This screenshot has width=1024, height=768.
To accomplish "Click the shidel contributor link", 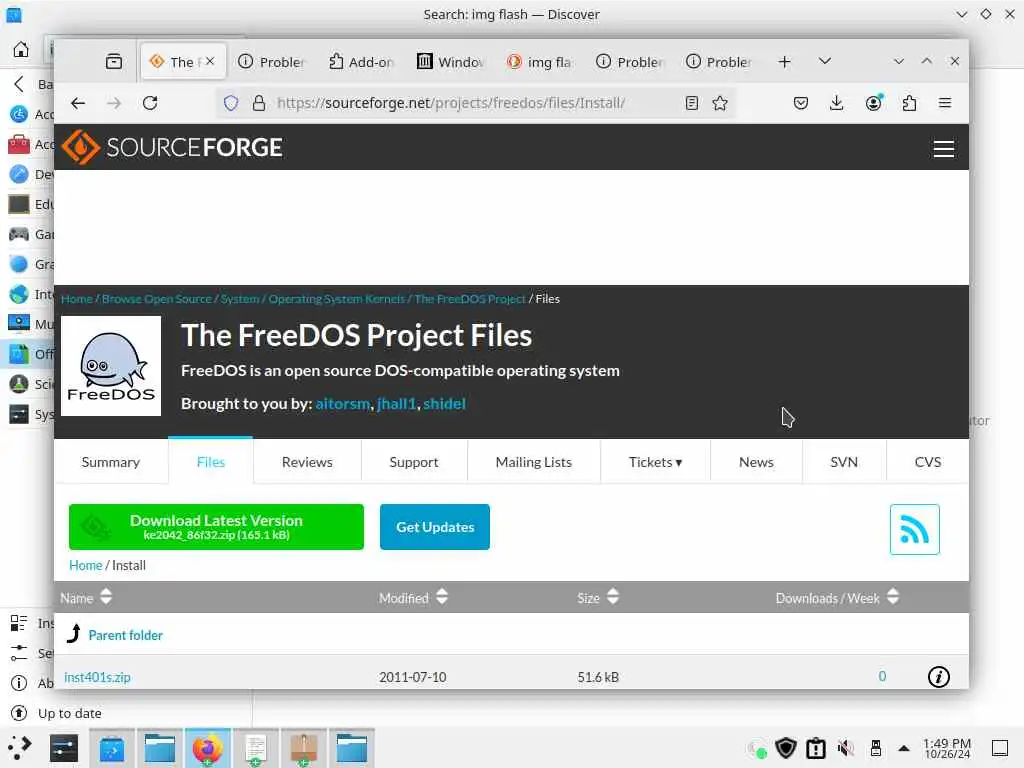I will click(x=444, y=404).
